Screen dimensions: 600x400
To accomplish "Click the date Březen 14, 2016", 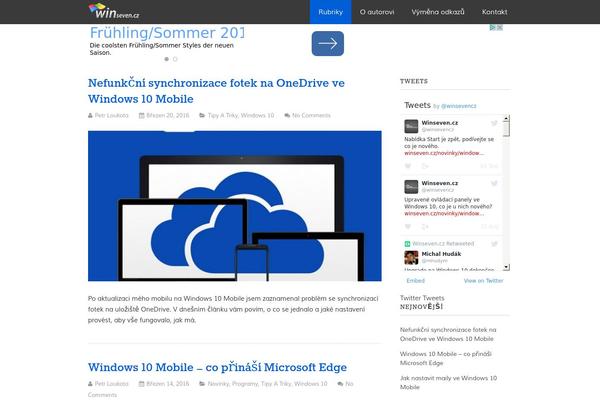I will coord(168,384).
